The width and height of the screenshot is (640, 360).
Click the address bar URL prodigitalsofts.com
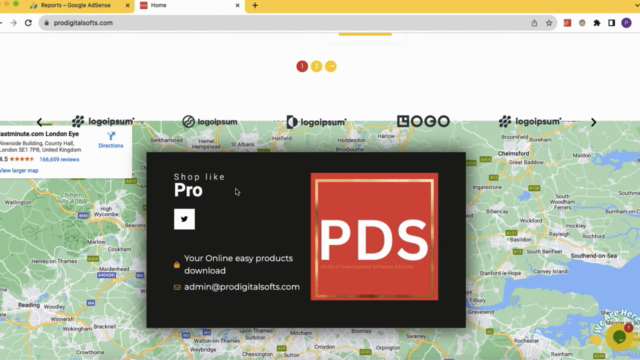[83, 23]
